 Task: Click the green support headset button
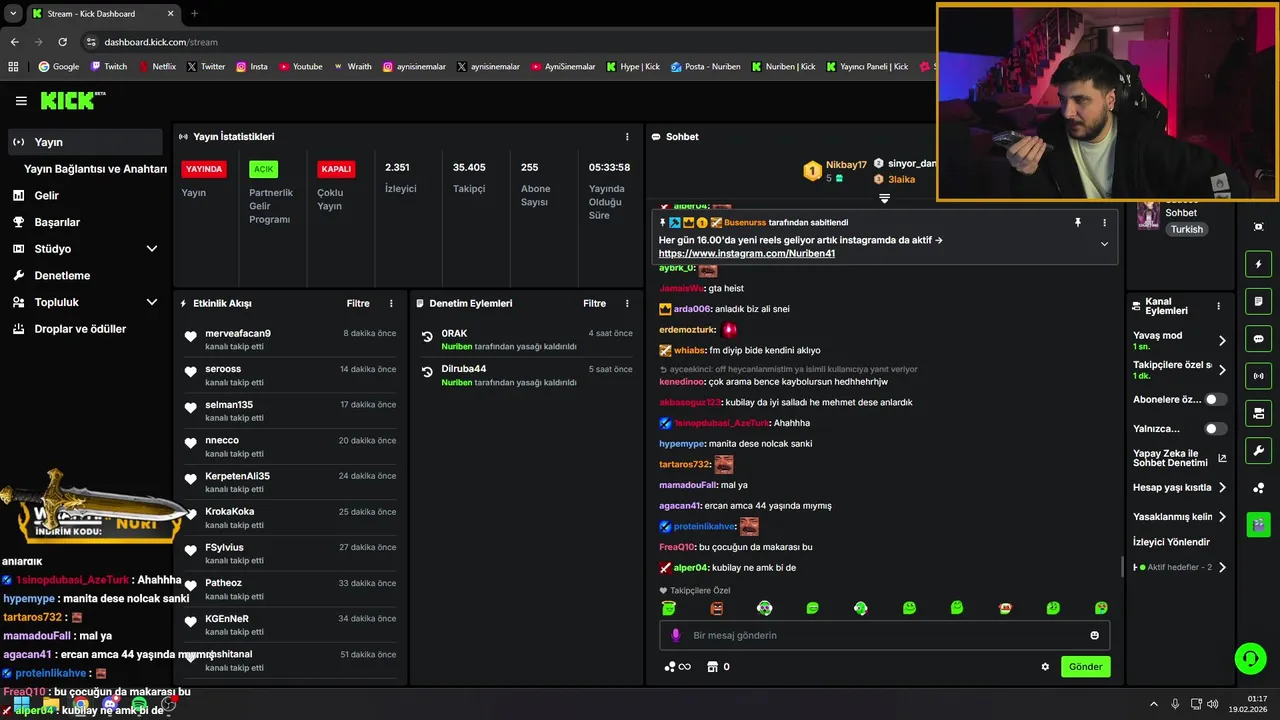pyautogui.click(x=1250, y=658)
